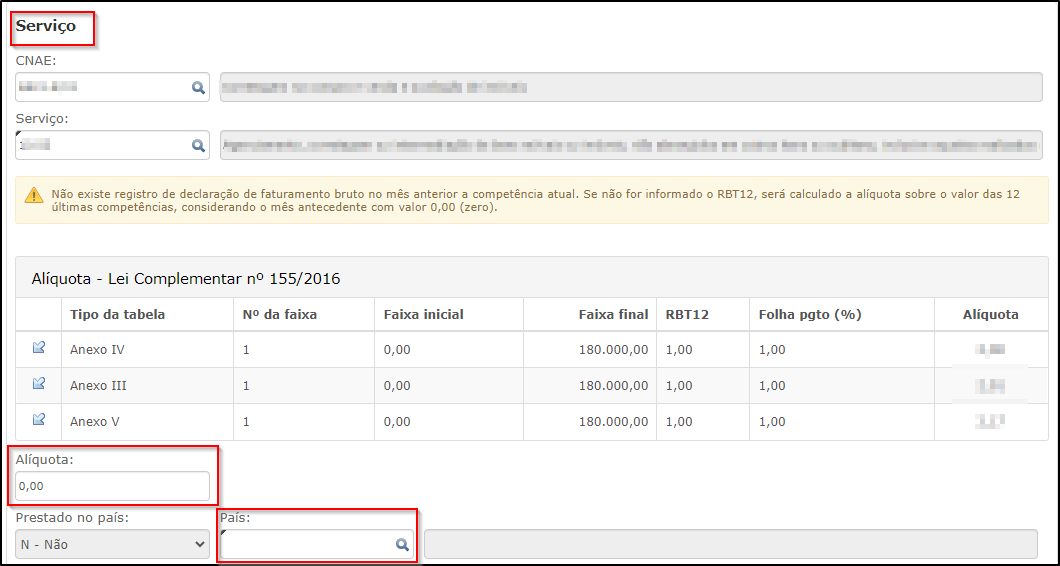This screenshot has width=1060, height=566.
Task: Click the Nº da faixa column header
Action: pos(279,314)
